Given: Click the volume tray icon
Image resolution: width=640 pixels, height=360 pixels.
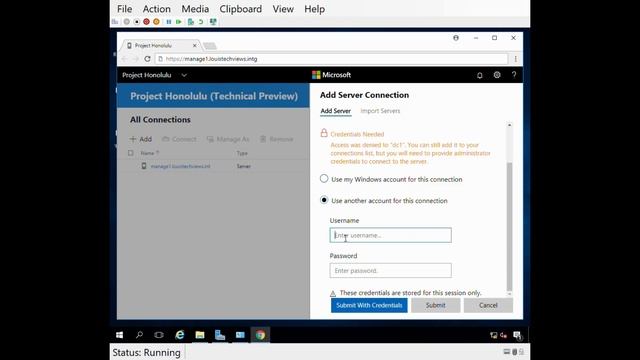Looking at the screenshot, I should (504, 335).
